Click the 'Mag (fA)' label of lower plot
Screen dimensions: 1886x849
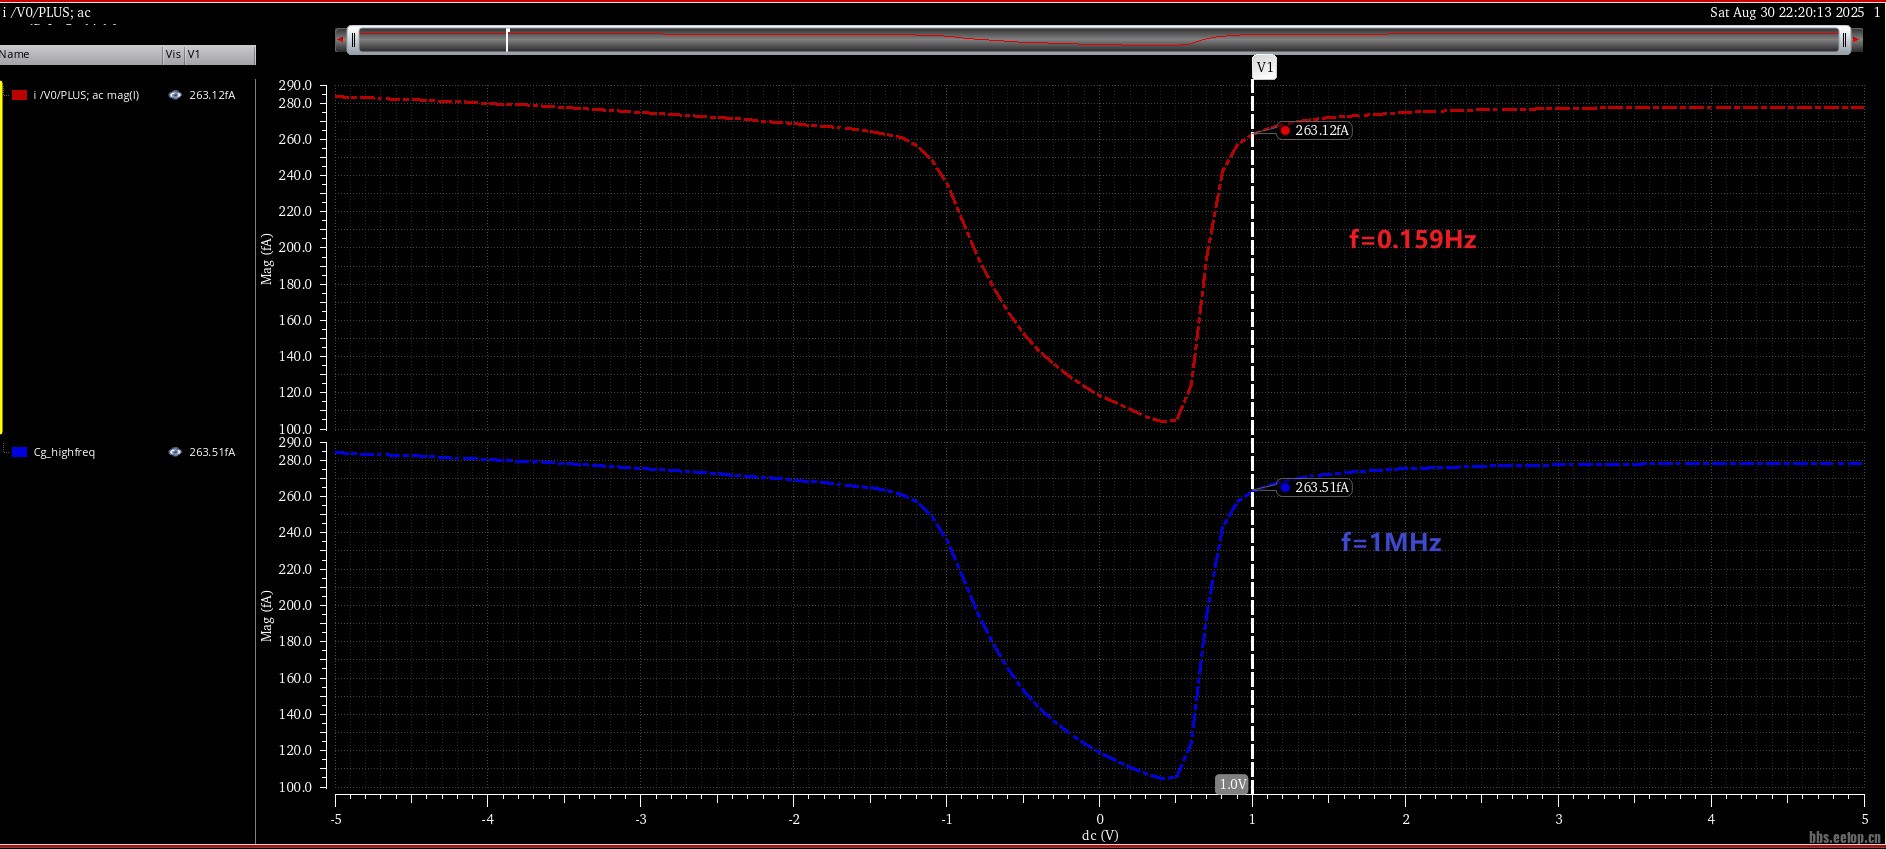tap(267, 616)
